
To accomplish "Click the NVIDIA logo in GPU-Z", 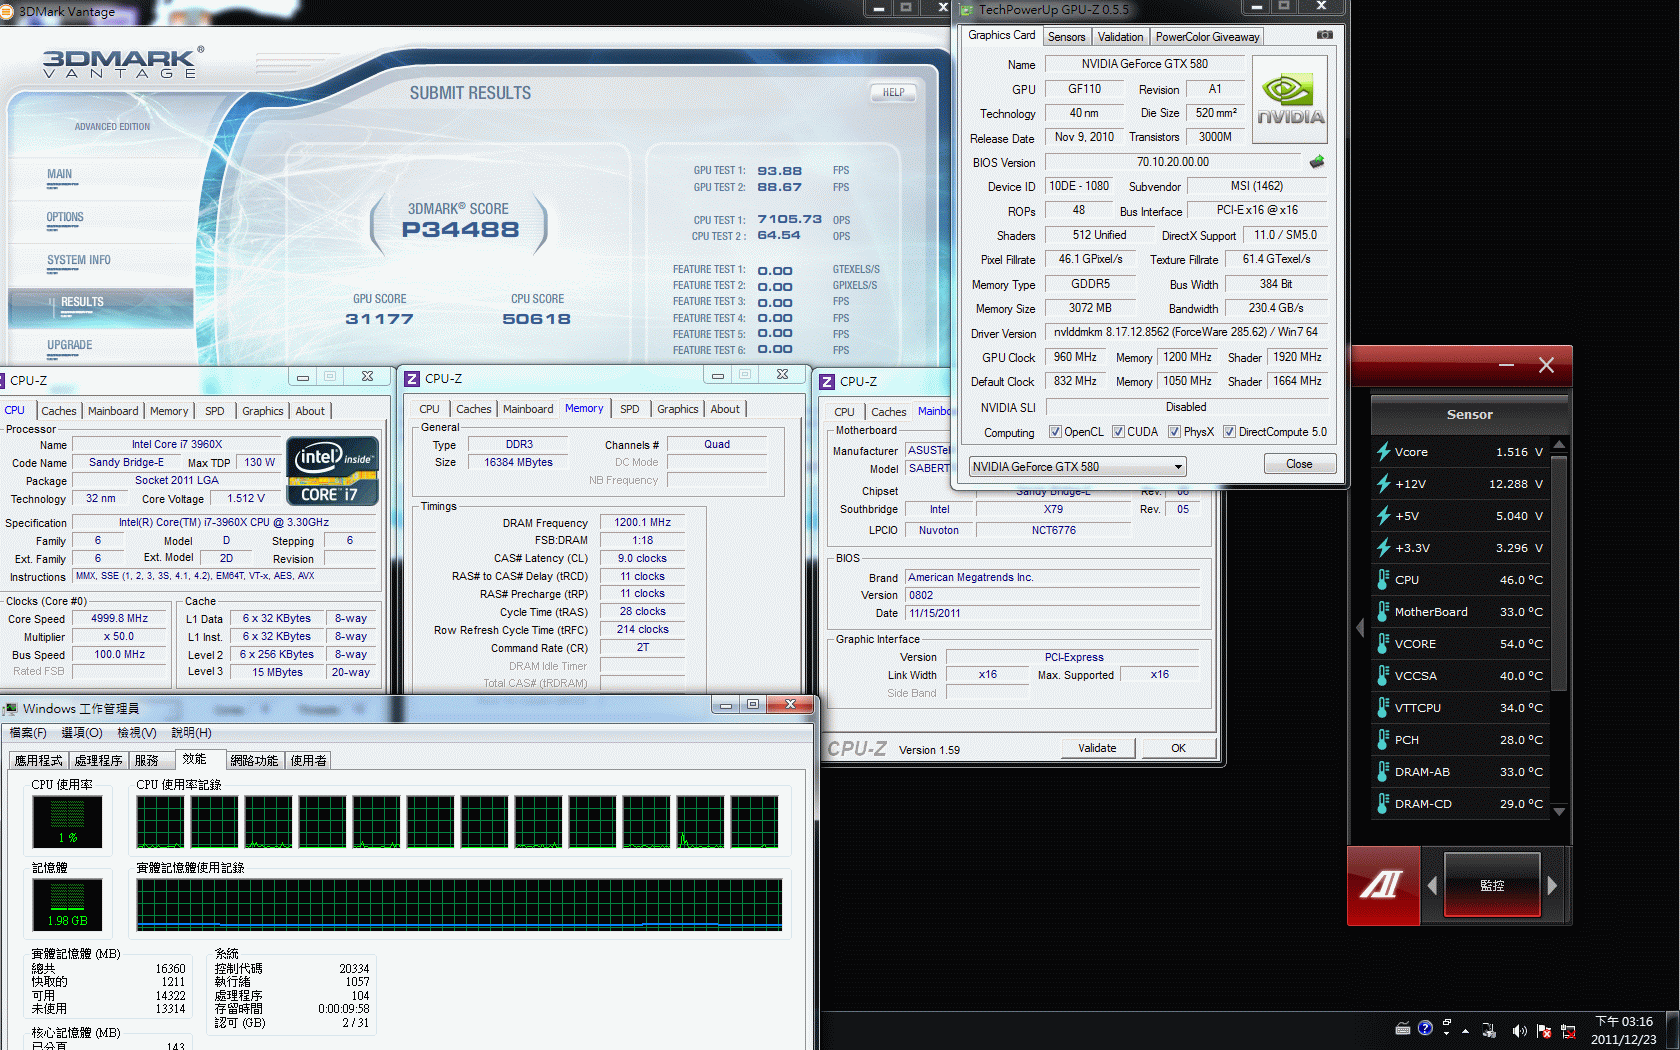I will coord(1290,100).
